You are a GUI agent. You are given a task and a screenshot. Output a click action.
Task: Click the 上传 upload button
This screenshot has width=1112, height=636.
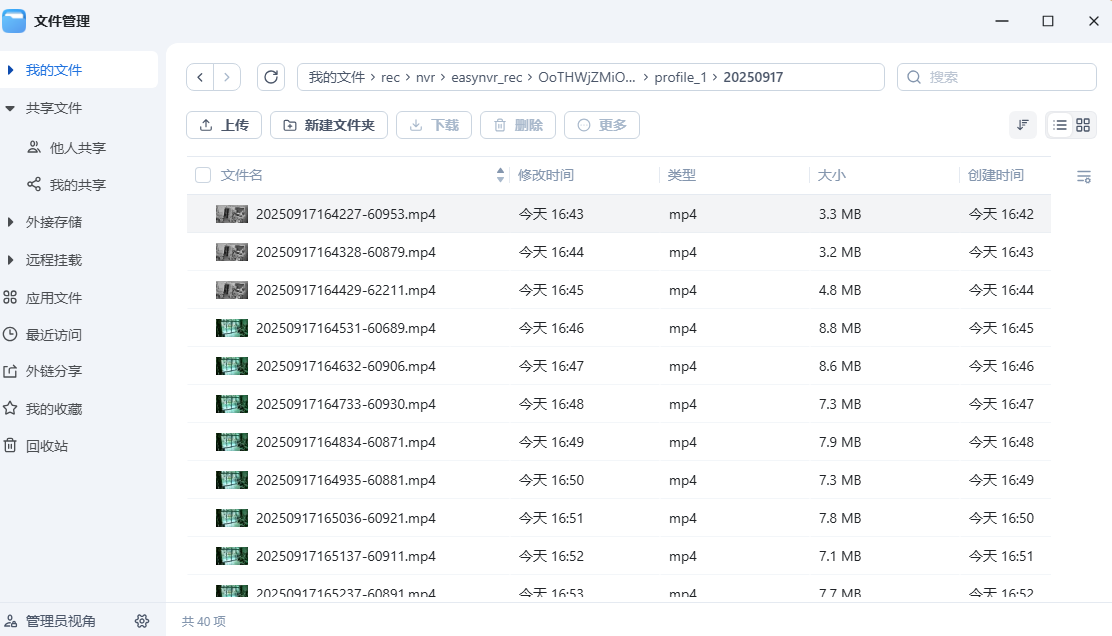click(x=224, y=125)
